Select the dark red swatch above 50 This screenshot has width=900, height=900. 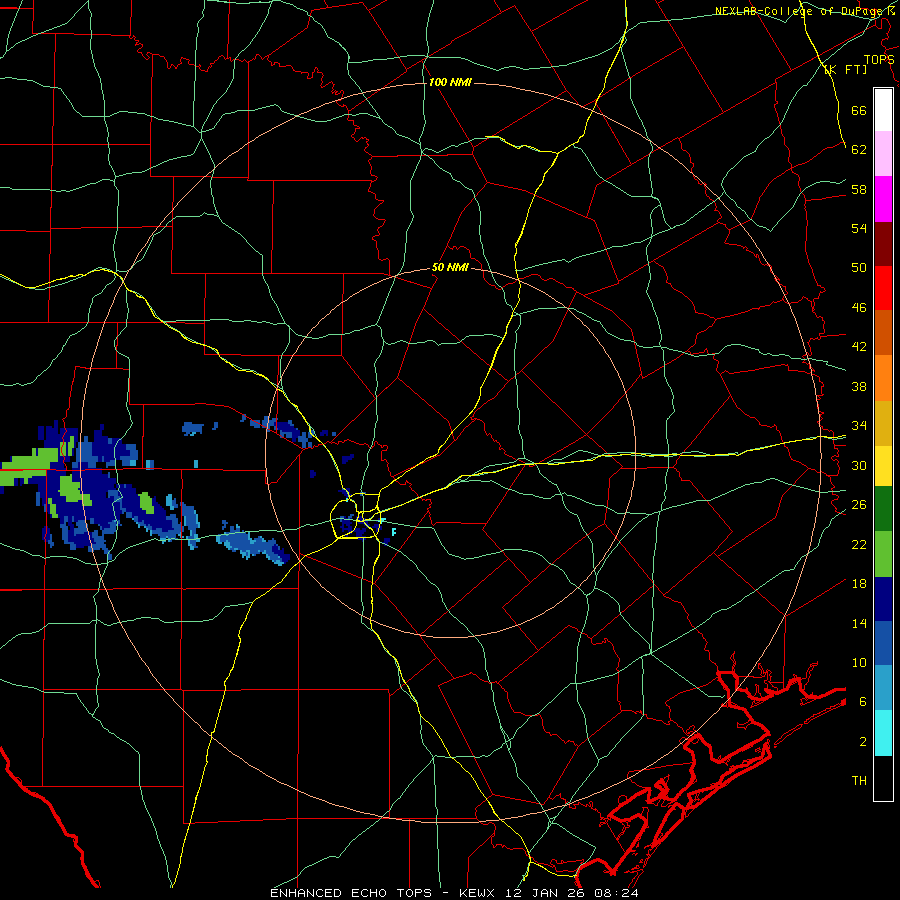(x=883, y=244)
